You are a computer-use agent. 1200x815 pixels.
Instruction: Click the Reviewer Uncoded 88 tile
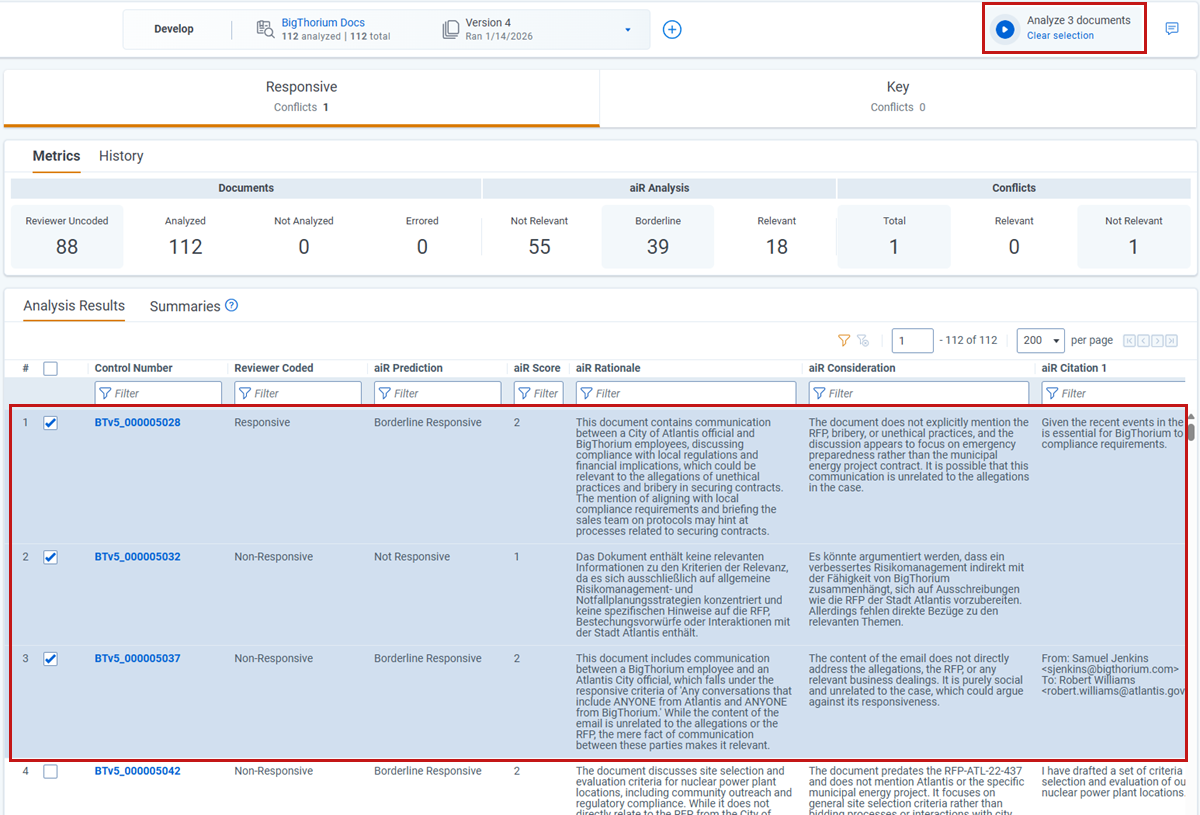coord(67,237)
